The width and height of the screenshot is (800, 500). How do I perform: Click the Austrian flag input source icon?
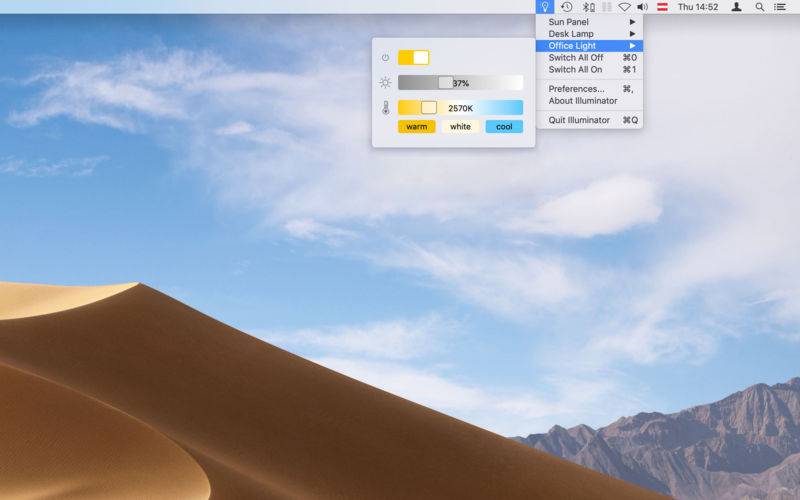coord(662,7)
